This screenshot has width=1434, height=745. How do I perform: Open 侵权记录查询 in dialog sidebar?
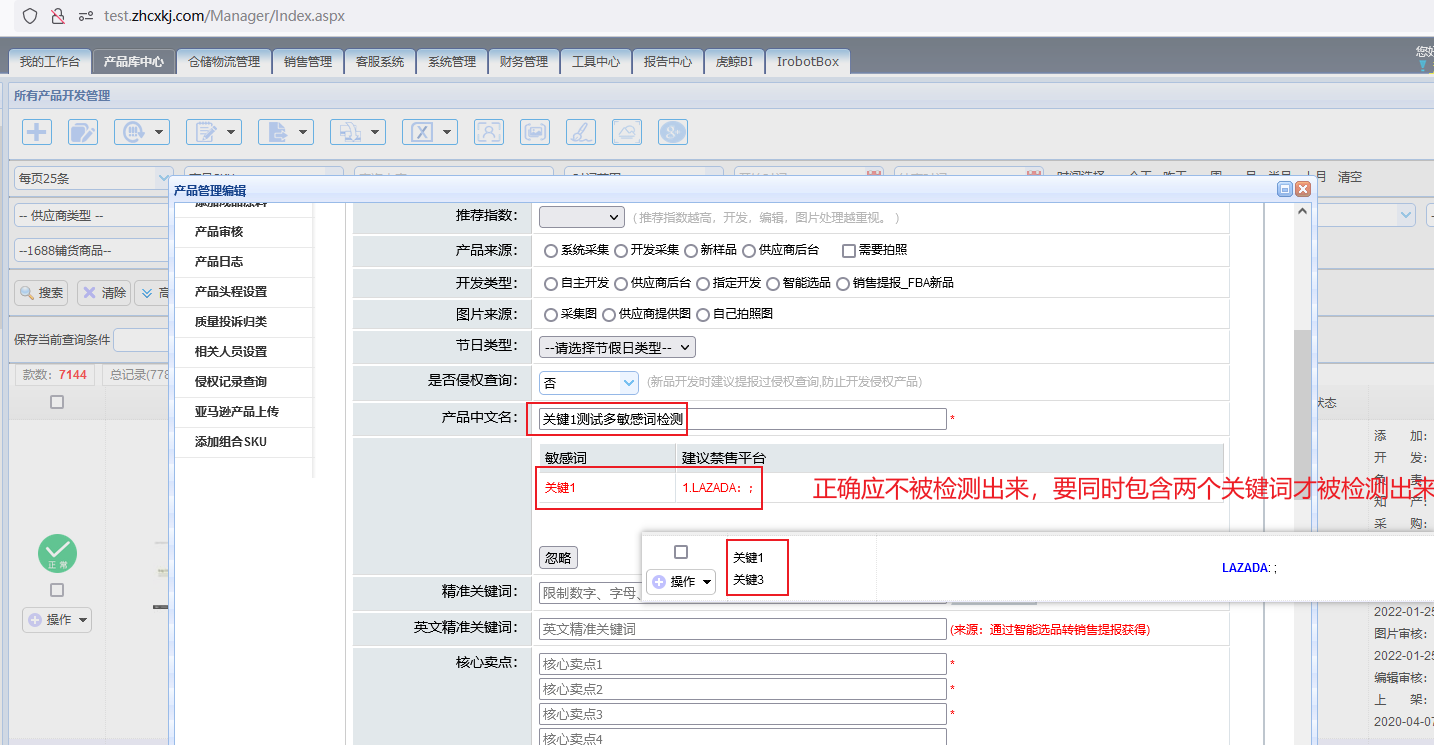231,381
